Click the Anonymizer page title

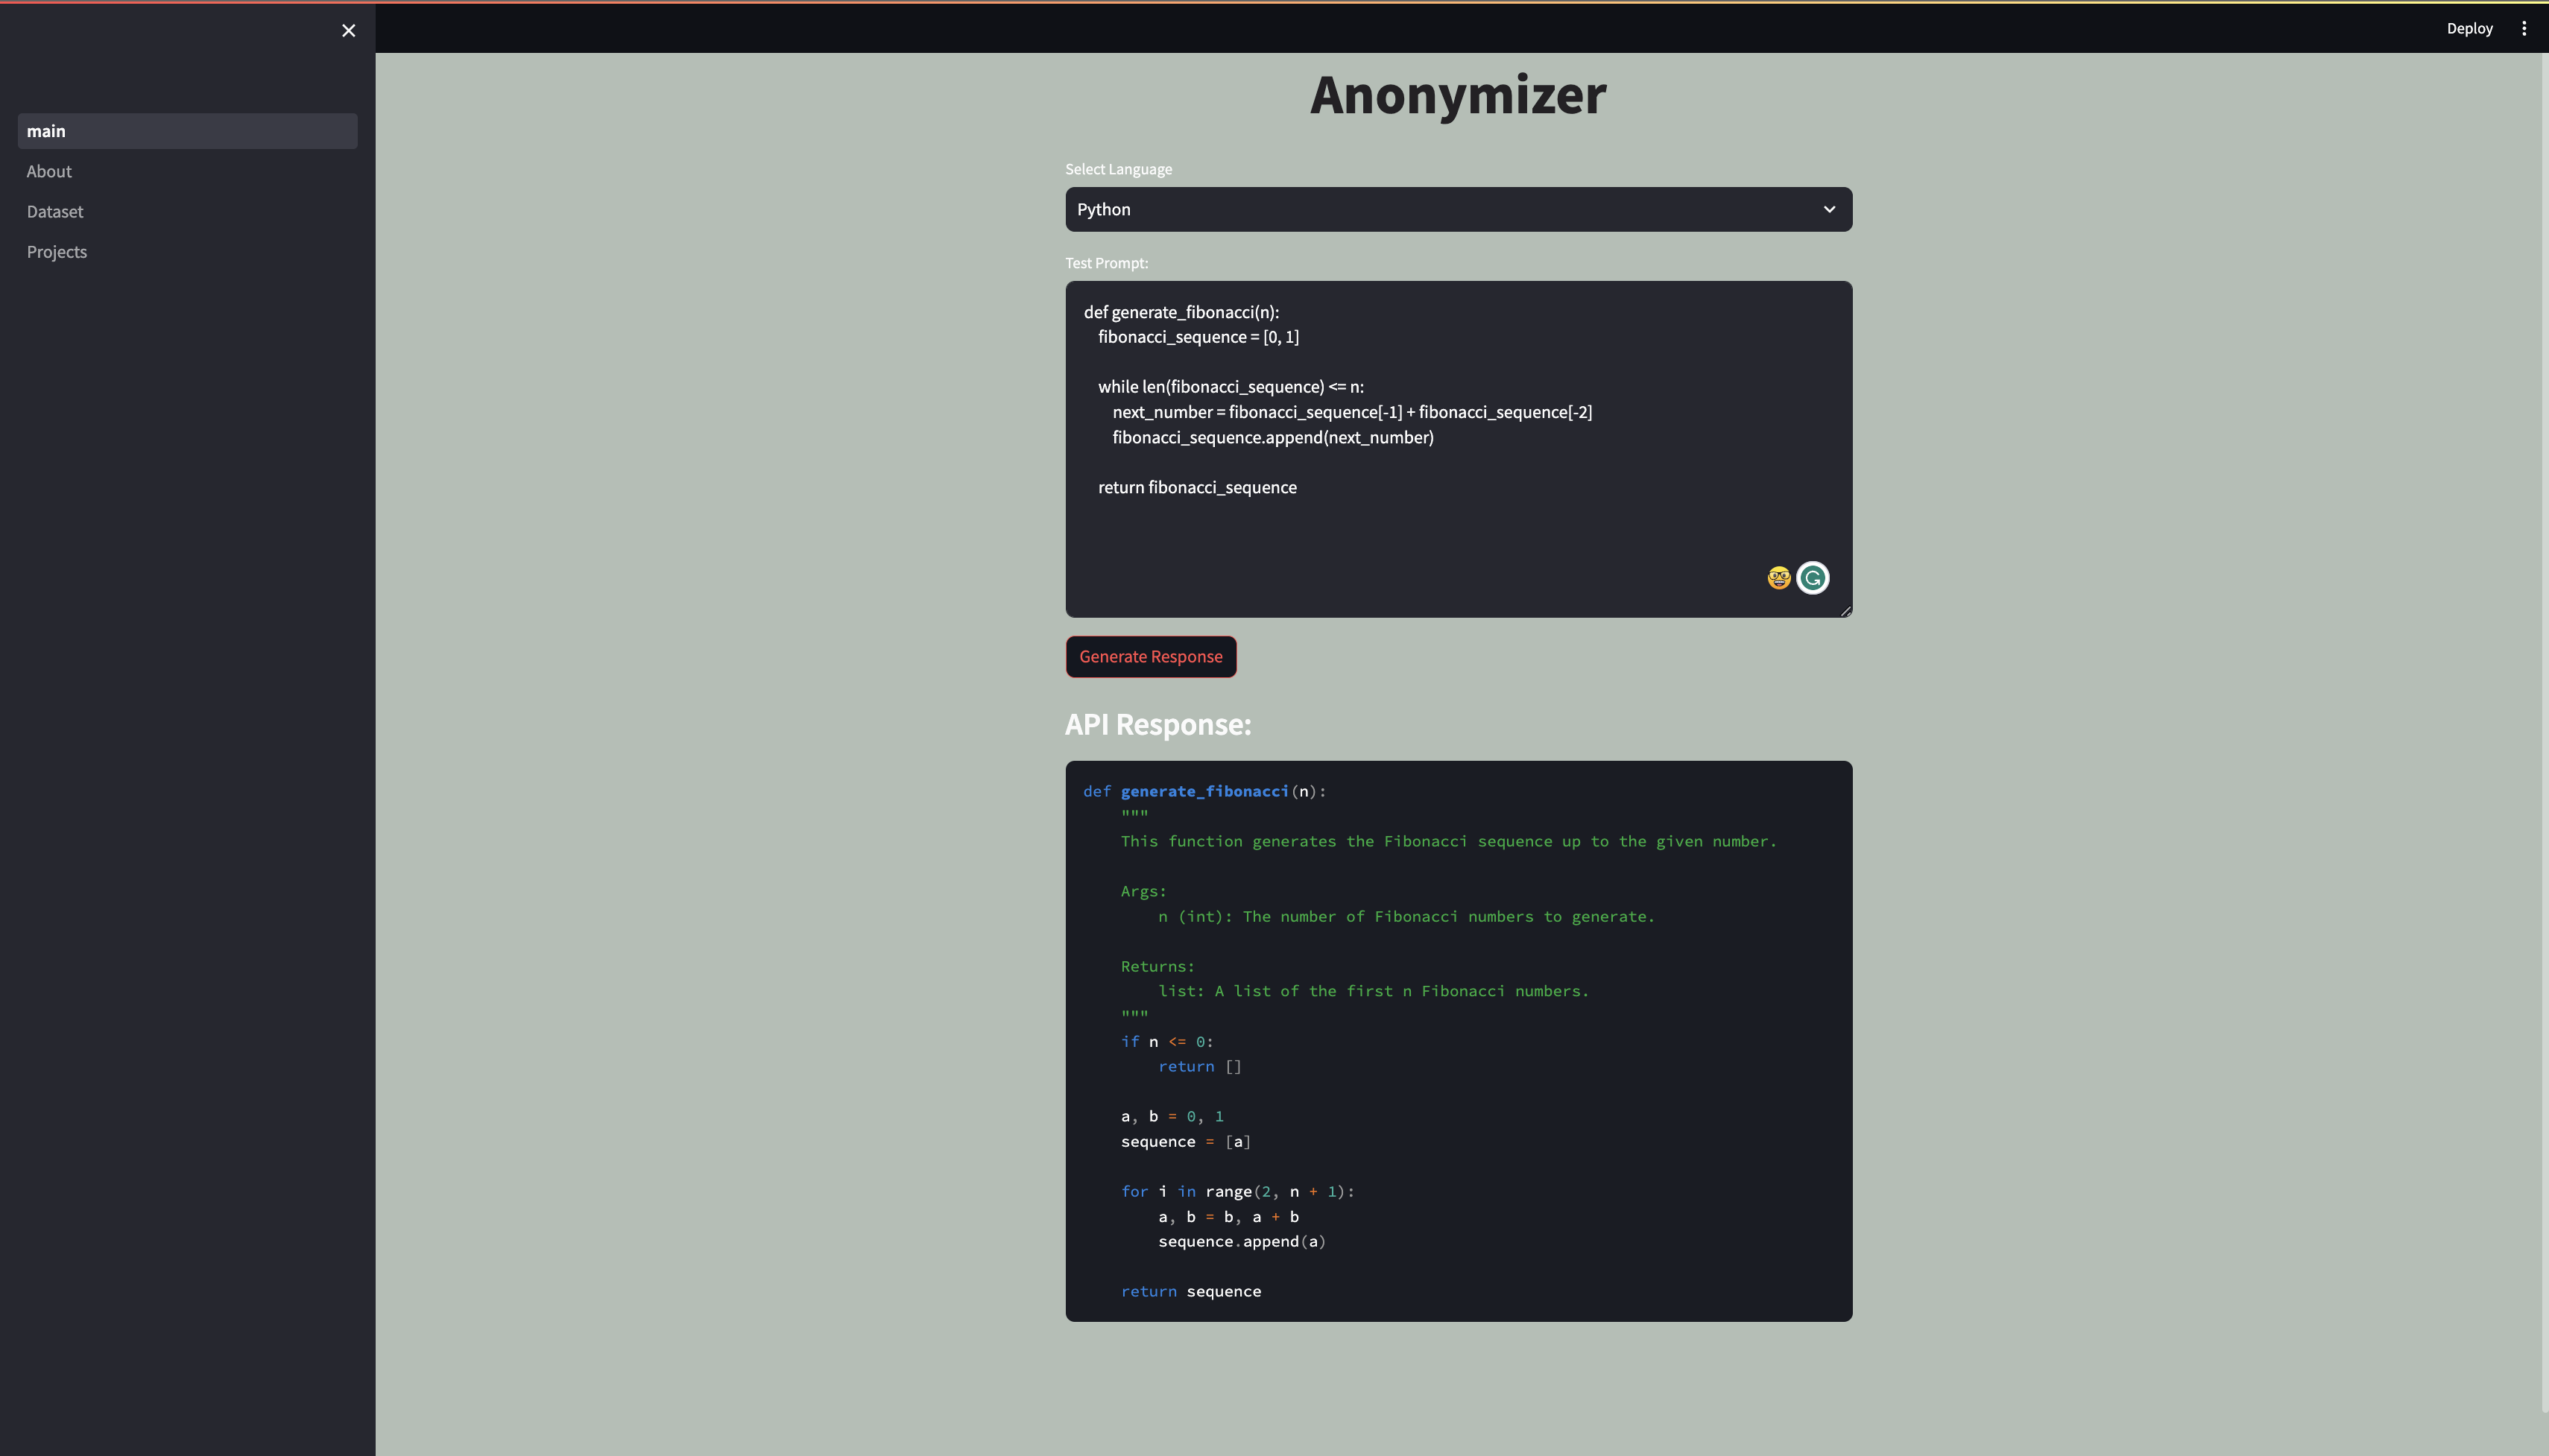(1457, 95)
